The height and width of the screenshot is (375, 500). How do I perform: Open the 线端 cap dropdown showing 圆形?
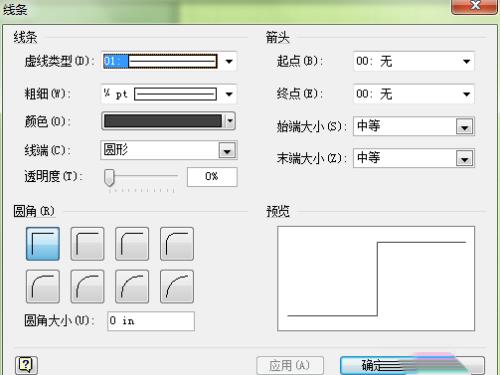[227, 151]
